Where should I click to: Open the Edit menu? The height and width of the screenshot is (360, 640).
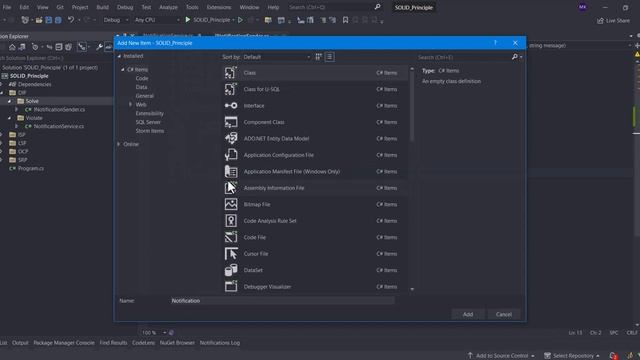point(24,7)
